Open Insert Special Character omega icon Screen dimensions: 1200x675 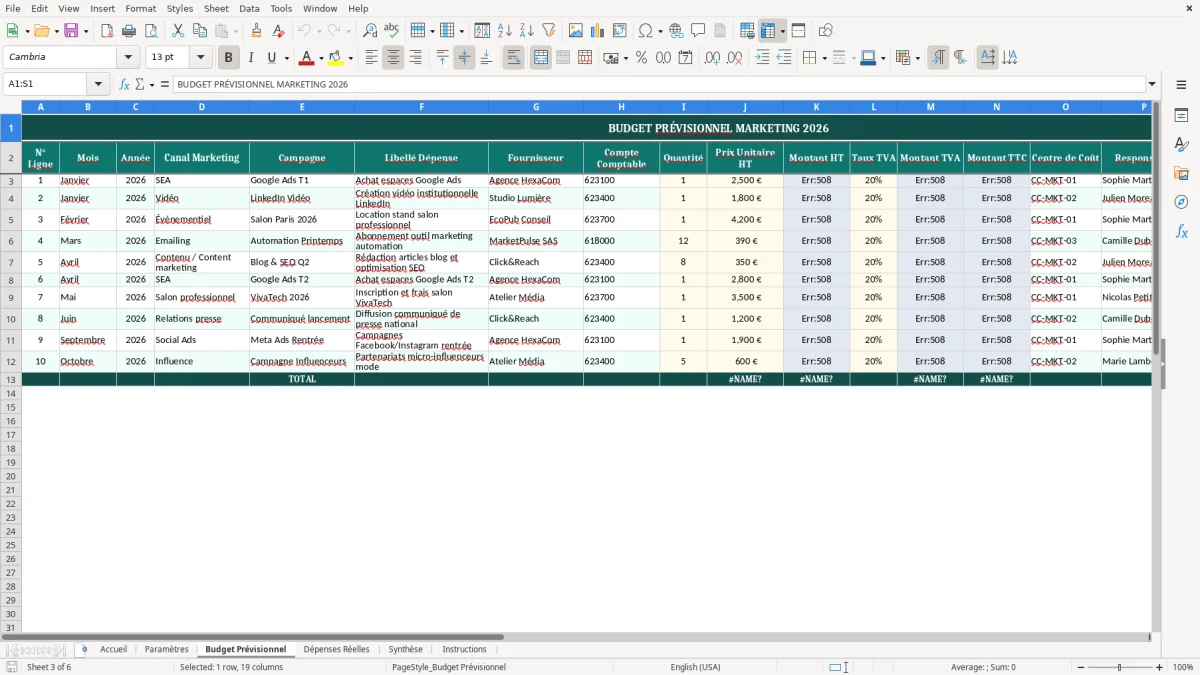click(646, 31)
